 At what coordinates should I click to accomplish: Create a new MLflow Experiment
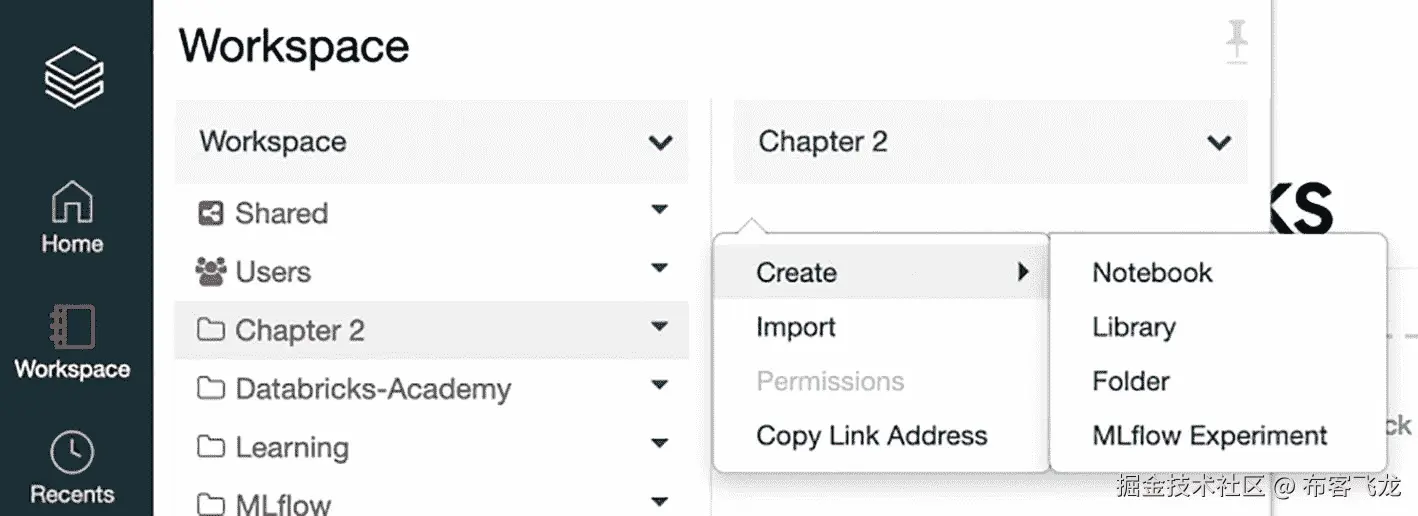[1210, 436]
